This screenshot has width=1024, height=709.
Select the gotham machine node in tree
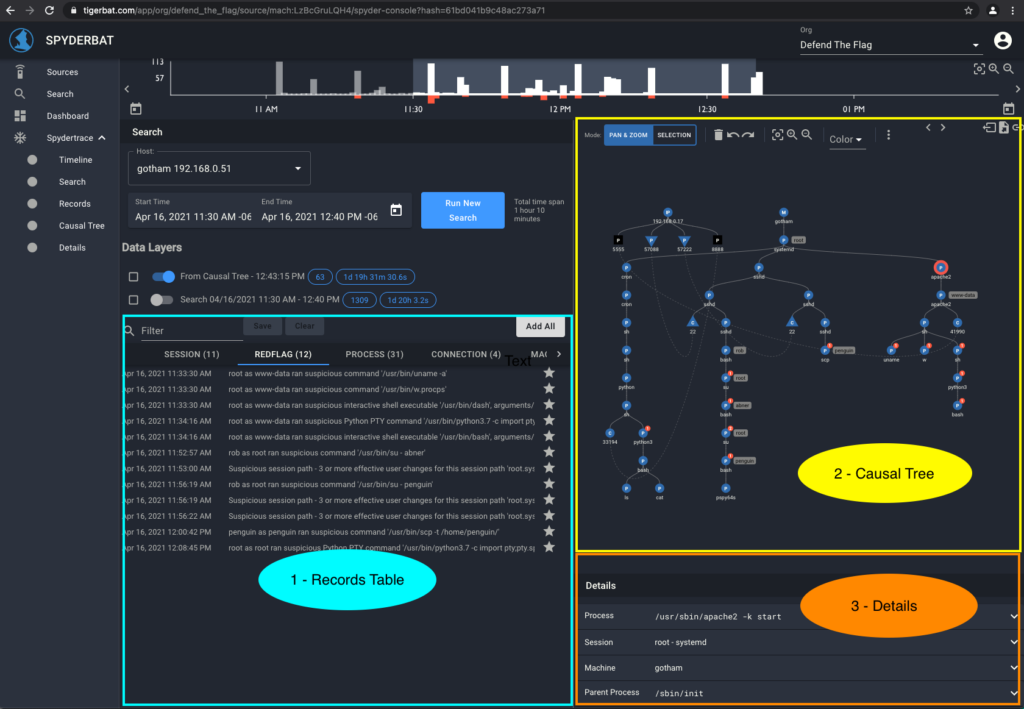point(784,212)
